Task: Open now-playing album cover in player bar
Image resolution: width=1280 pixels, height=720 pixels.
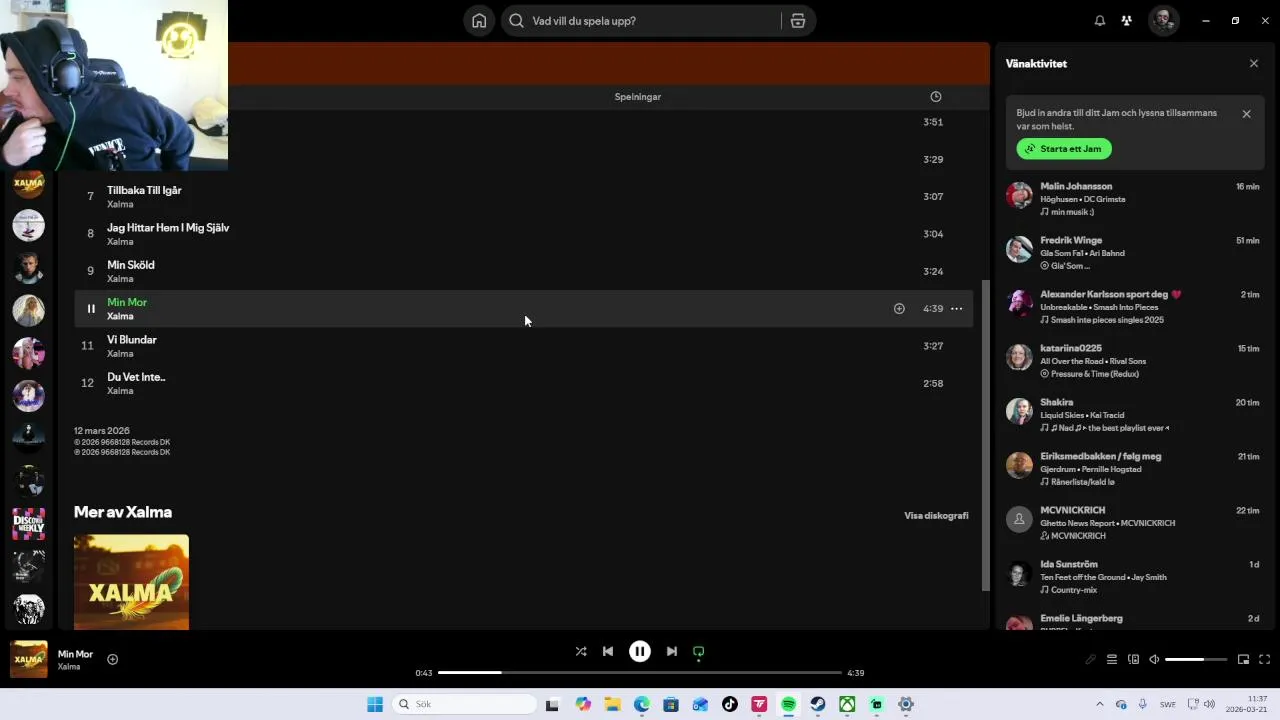Action: click(29, 659)
